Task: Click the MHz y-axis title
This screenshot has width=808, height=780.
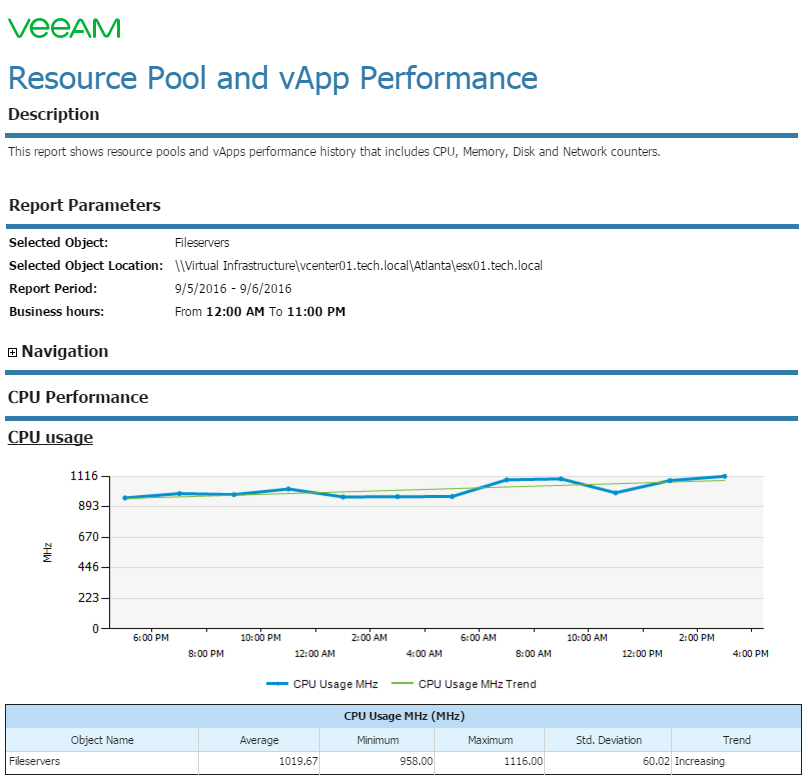Action: (x=47, y=552)
